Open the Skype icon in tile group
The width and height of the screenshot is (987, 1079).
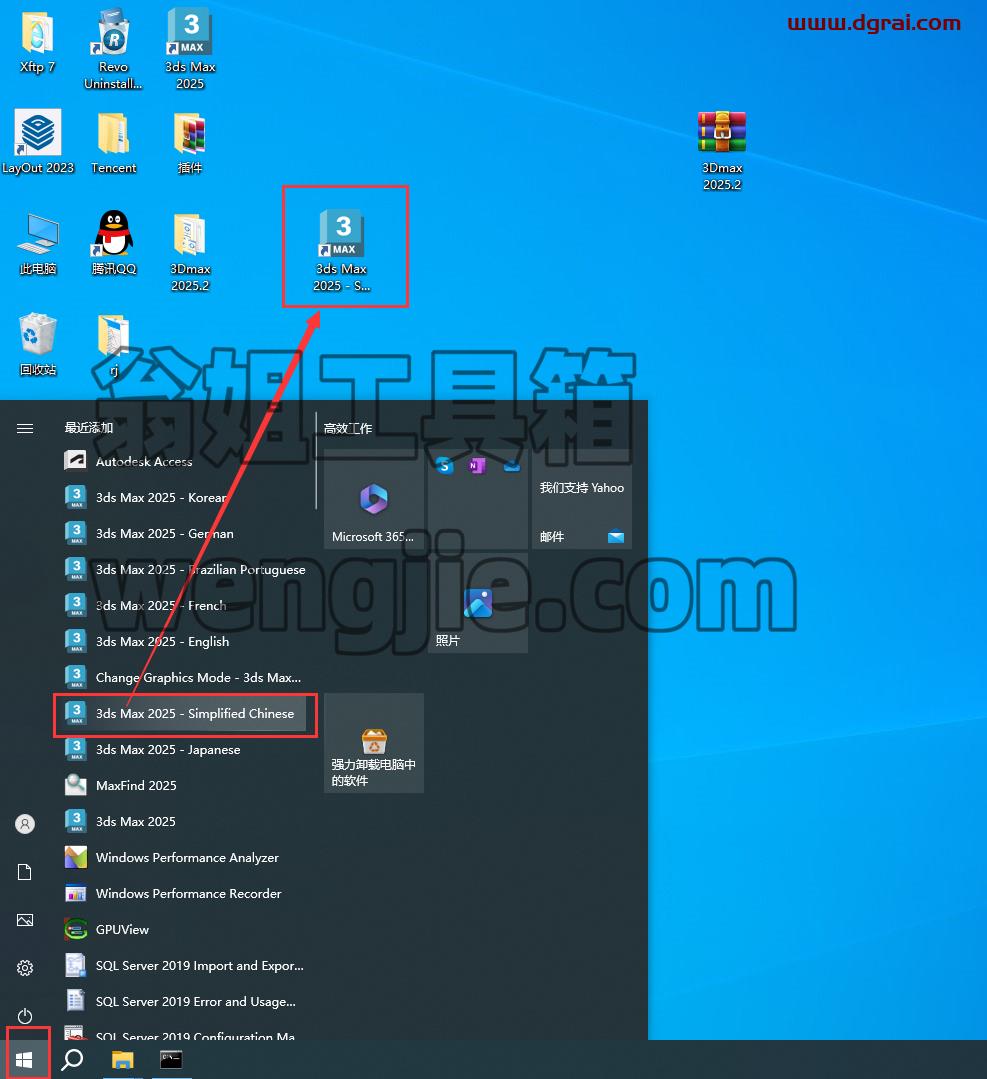(x=445, y=466)
